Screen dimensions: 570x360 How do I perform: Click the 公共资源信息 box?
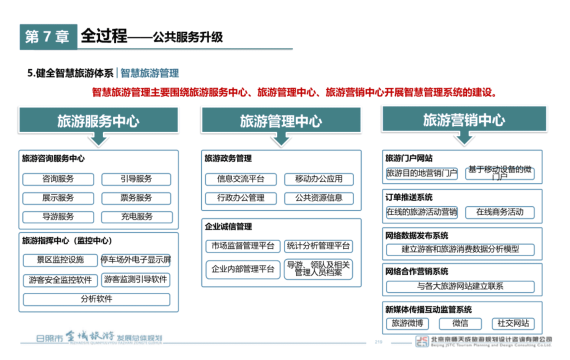tap(319, 198)
